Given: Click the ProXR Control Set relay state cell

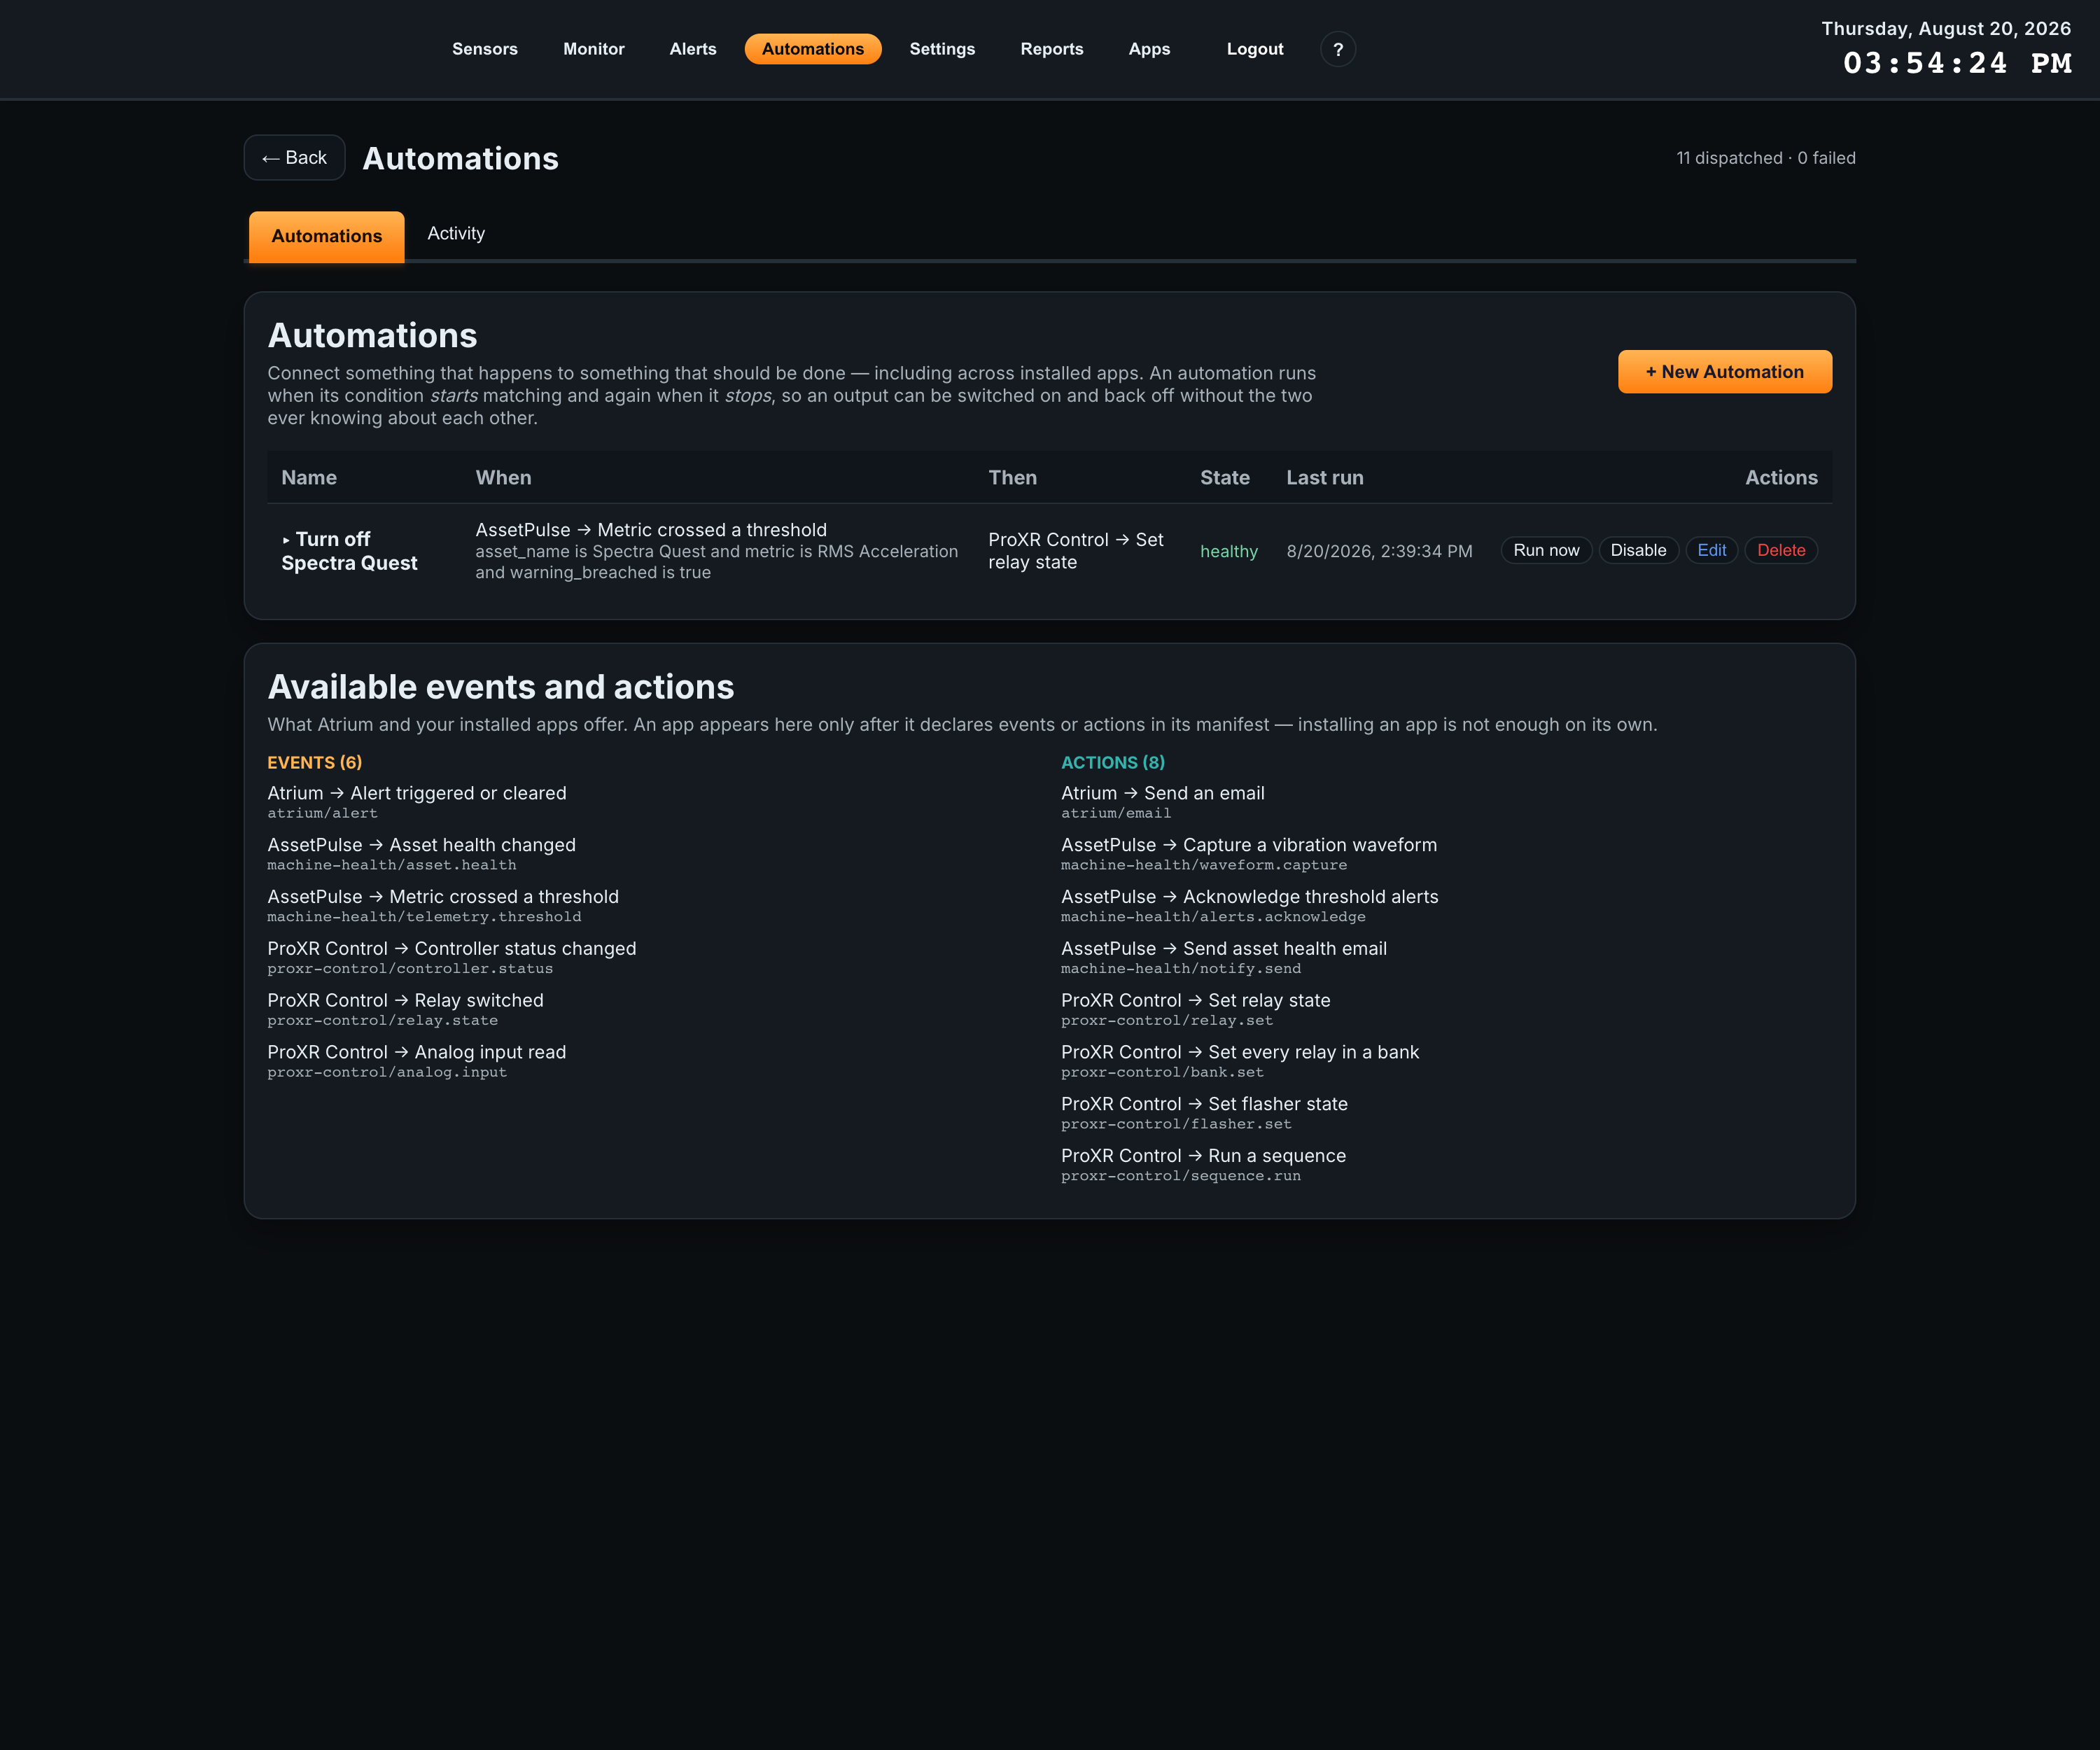Looking at the screenshot, I should (x=1076, y=551).
